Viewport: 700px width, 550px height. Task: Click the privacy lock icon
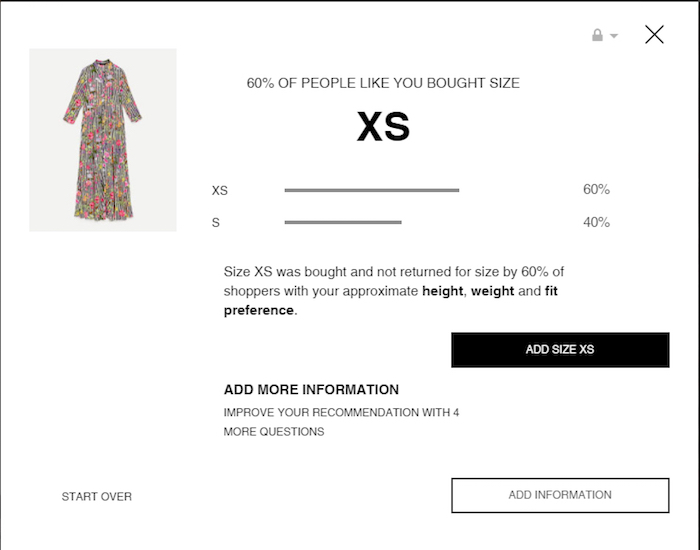597,35
